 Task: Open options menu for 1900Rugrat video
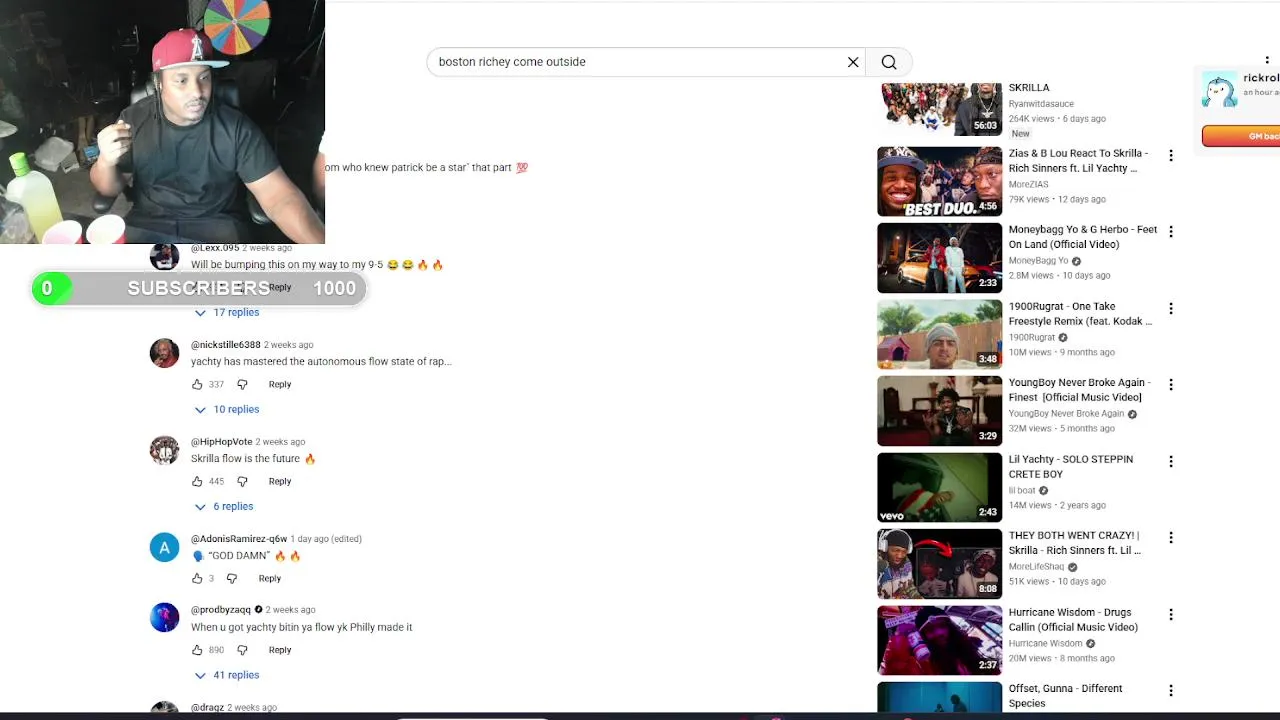(x=1171, y=308)
